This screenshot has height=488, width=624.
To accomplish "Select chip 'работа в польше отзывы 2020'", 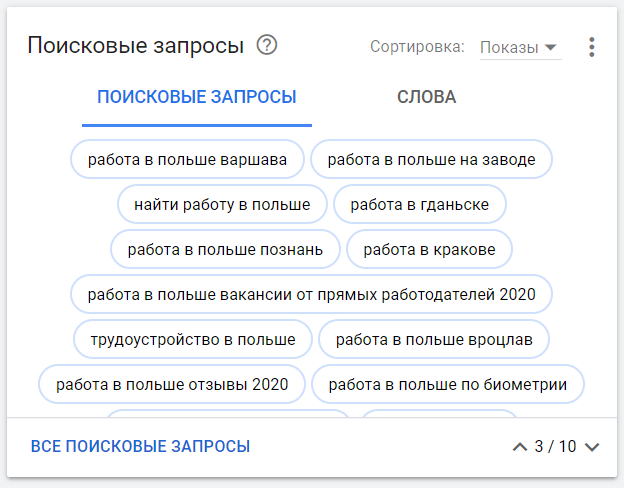I will click(172, 384).
